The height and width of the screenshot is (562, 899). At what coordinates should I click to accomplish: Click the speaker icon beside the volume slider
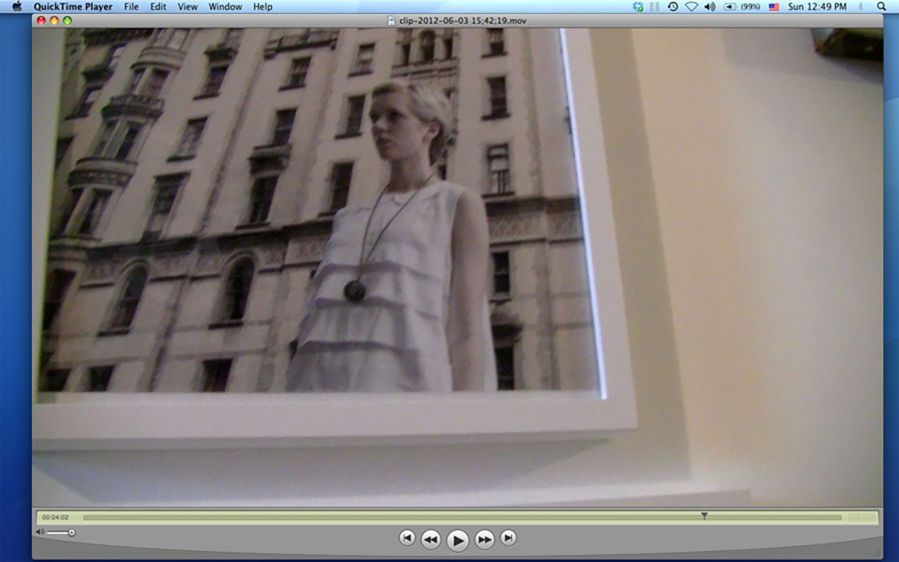pos(40,532)
